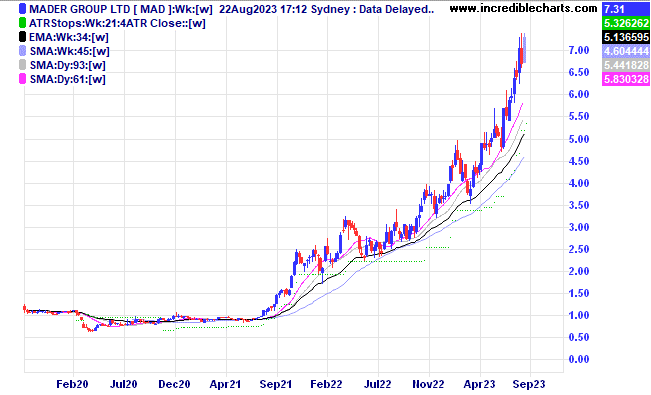
Task: Click the 5.00 price axis label
Action: (579, 139)
